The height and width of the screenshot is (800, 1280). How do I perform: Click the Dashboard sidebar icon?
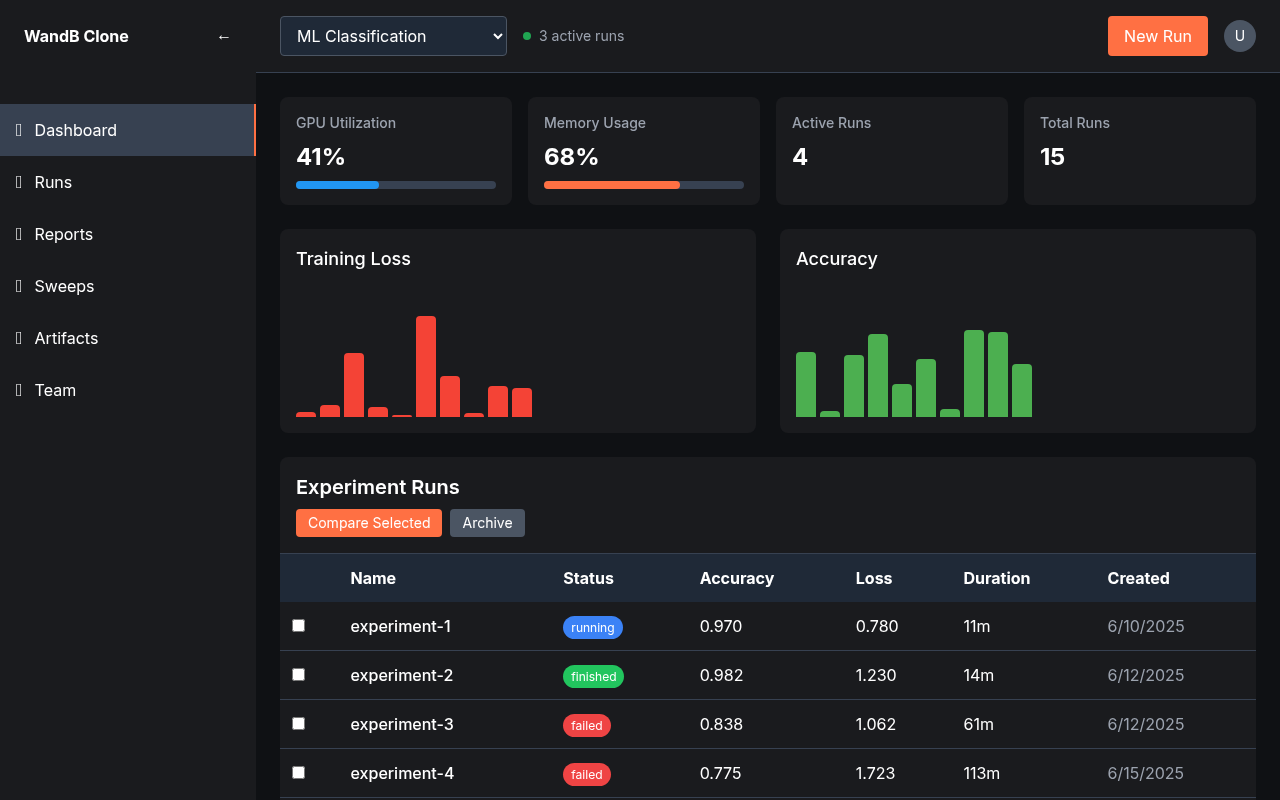click(x=19, y=130)
